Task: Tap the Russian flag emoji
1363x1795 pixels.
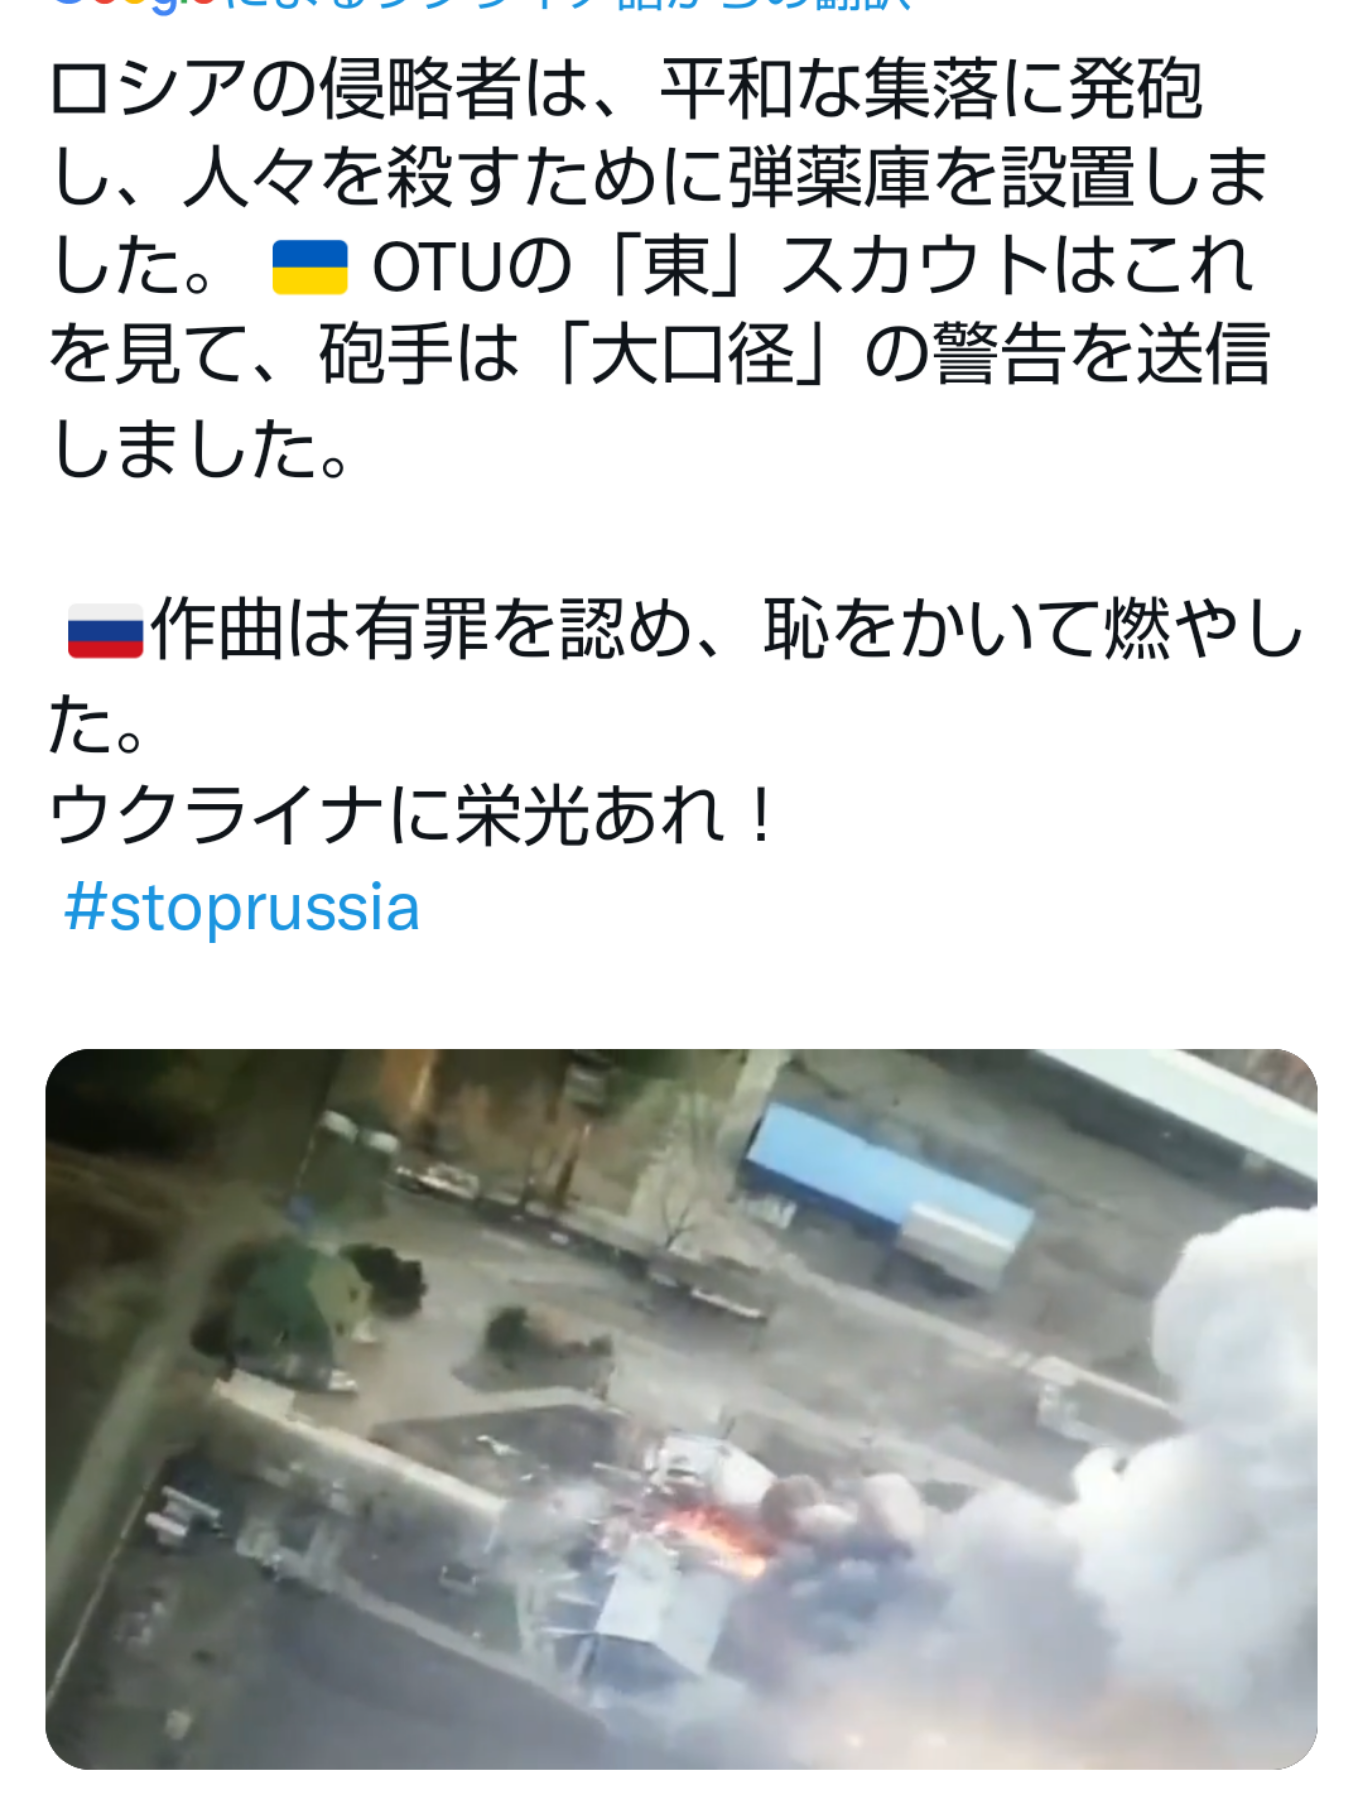Action: pyautogui.click(x=105, y=631)
